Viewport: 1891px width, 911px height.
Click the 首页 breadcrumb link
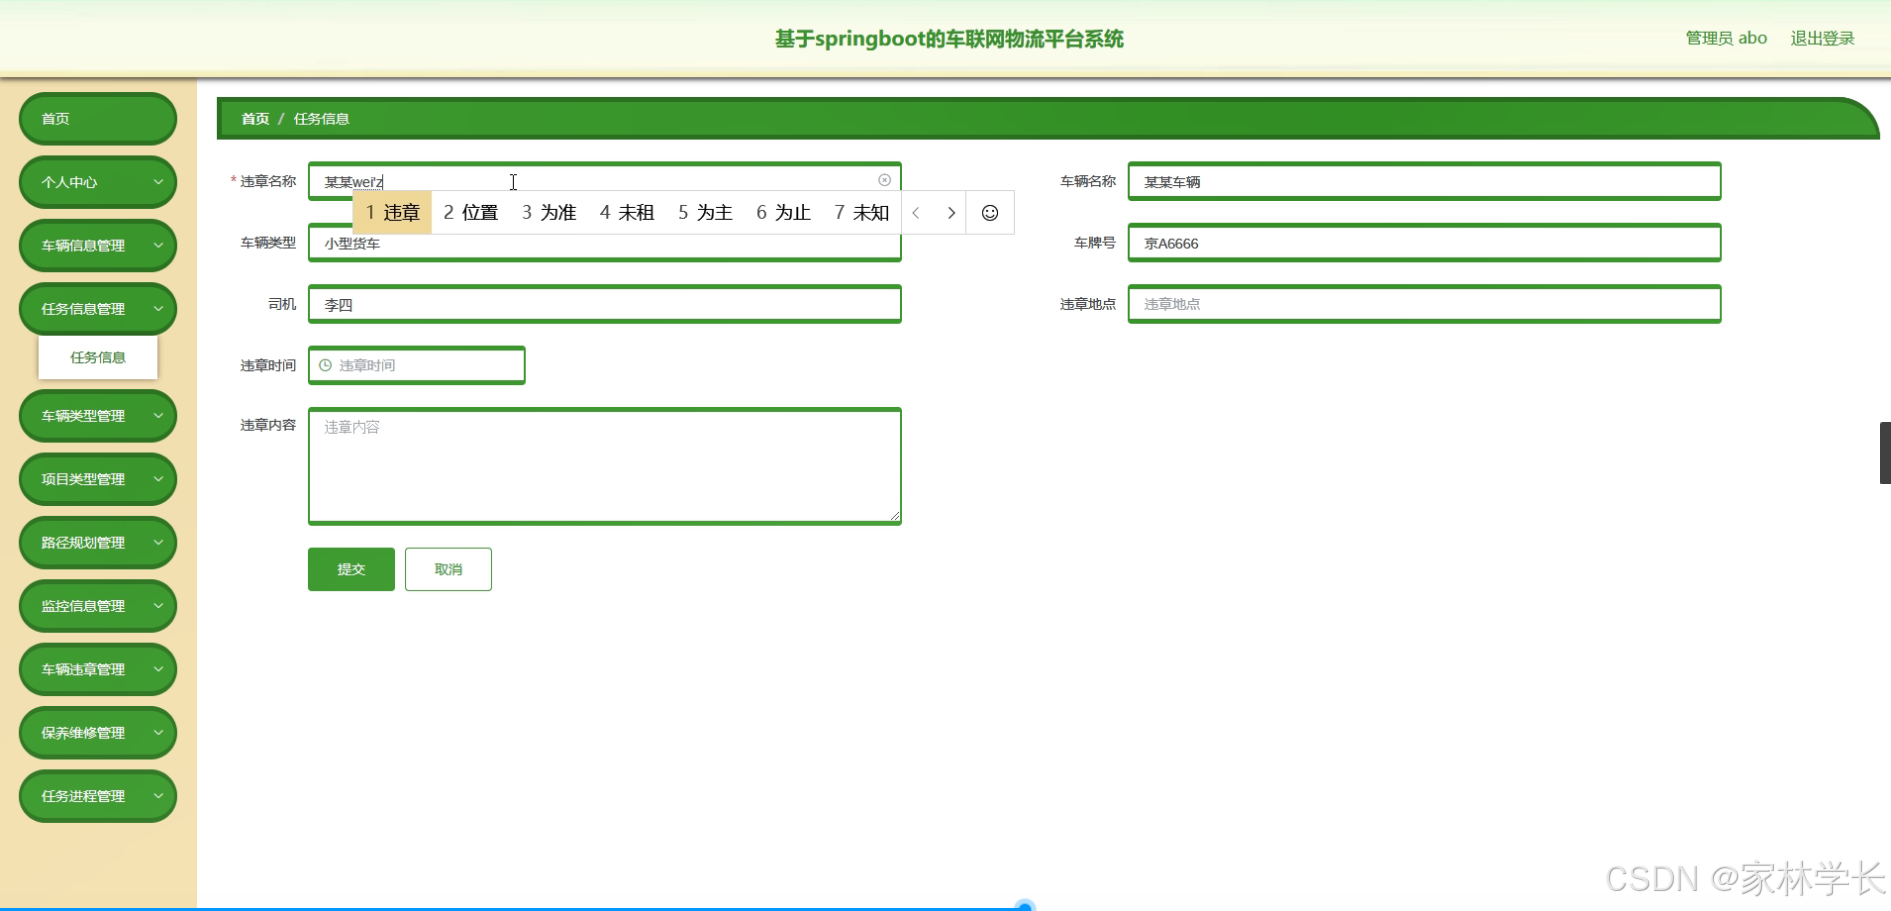pyautogui.click(x=253, y=118)
